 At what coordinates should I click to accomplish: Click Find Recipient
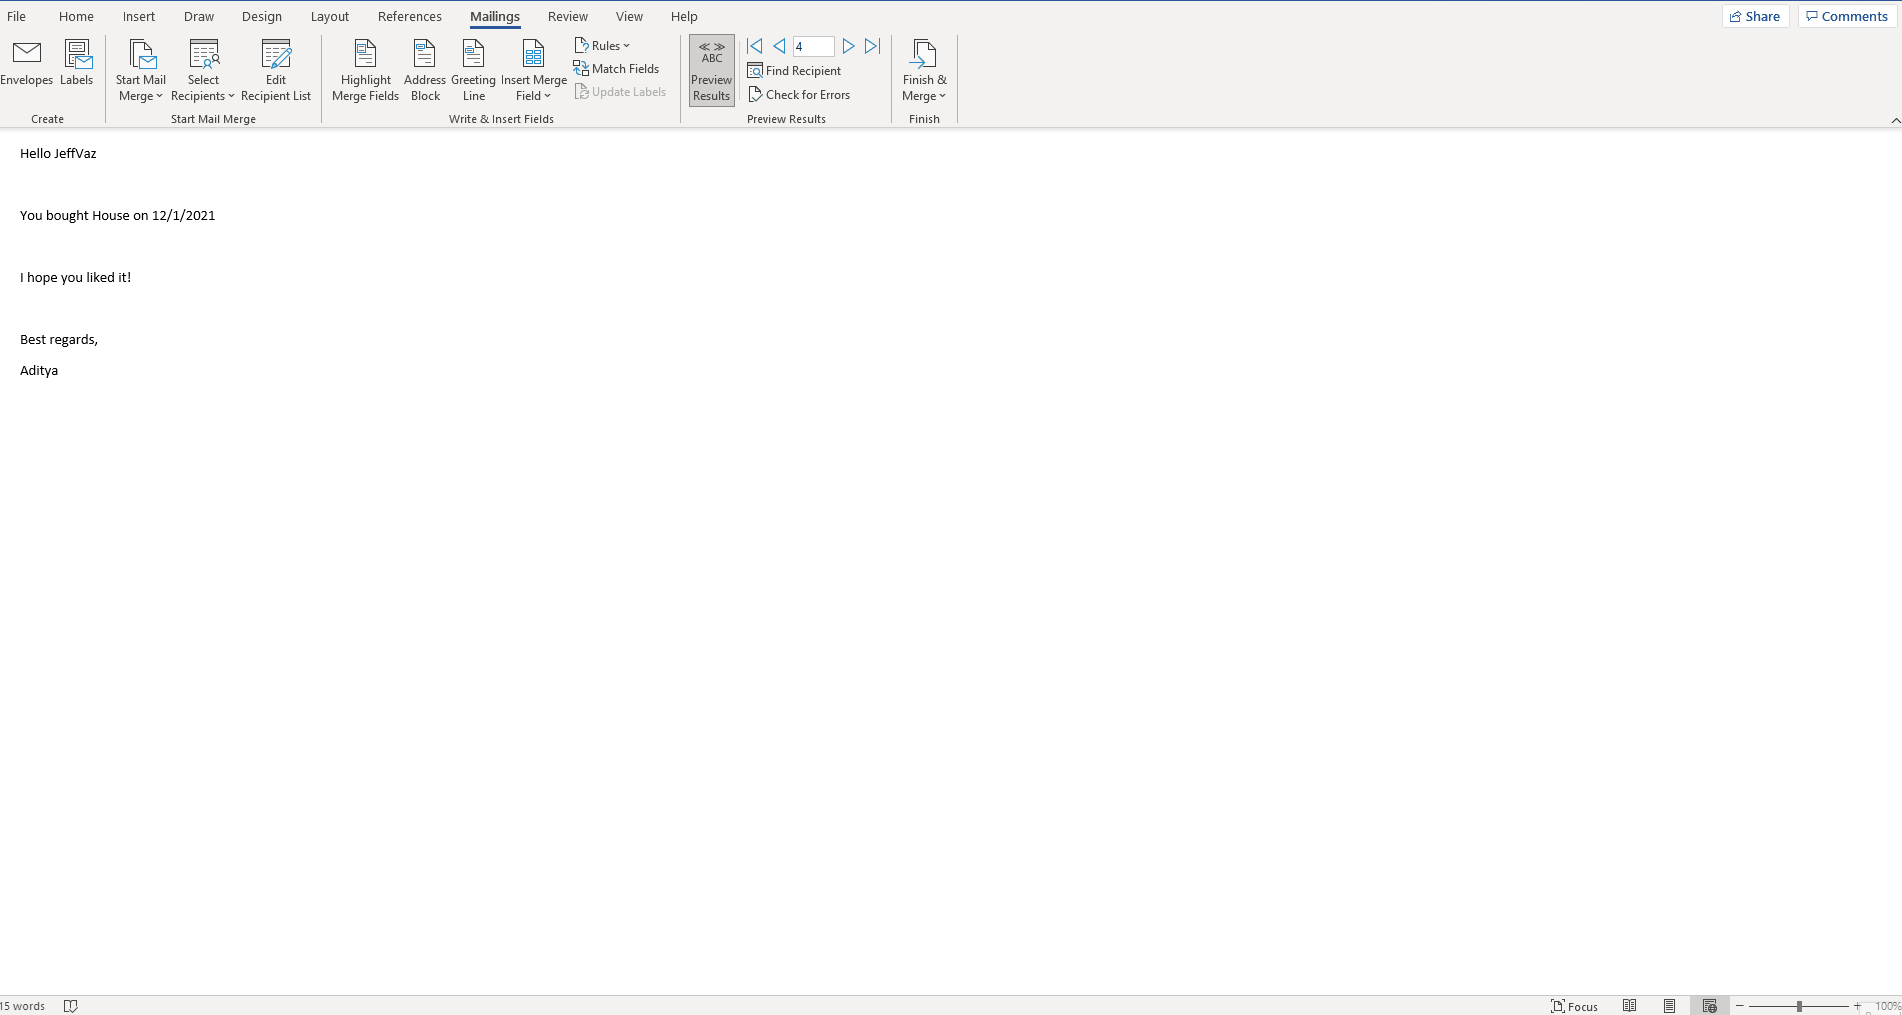coord(795,71)
